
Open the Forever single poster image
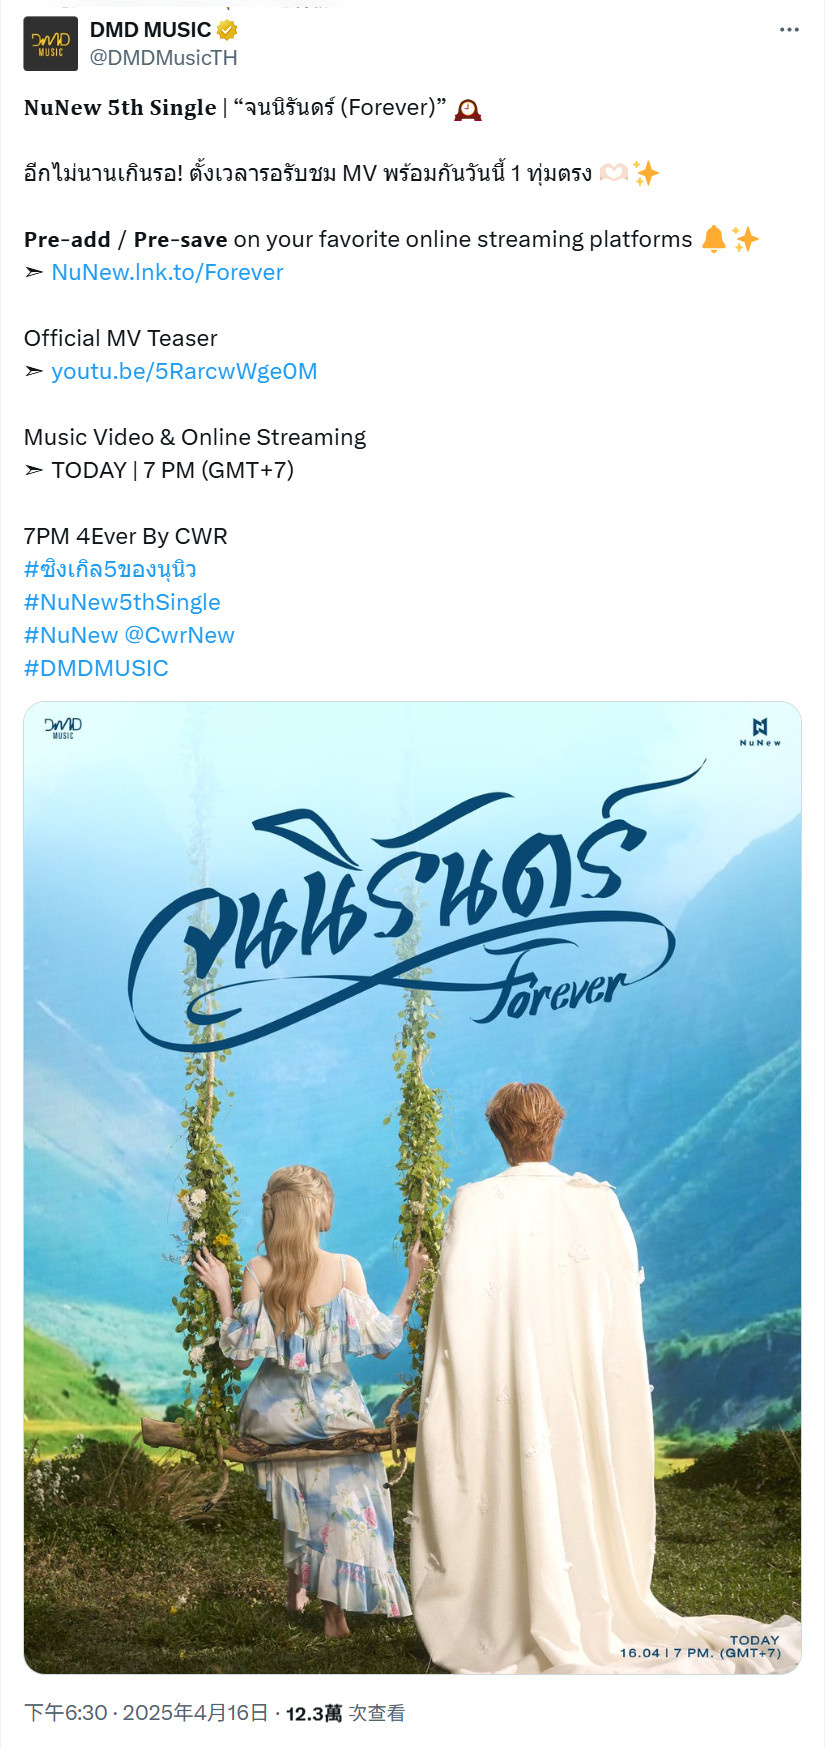412,1187
